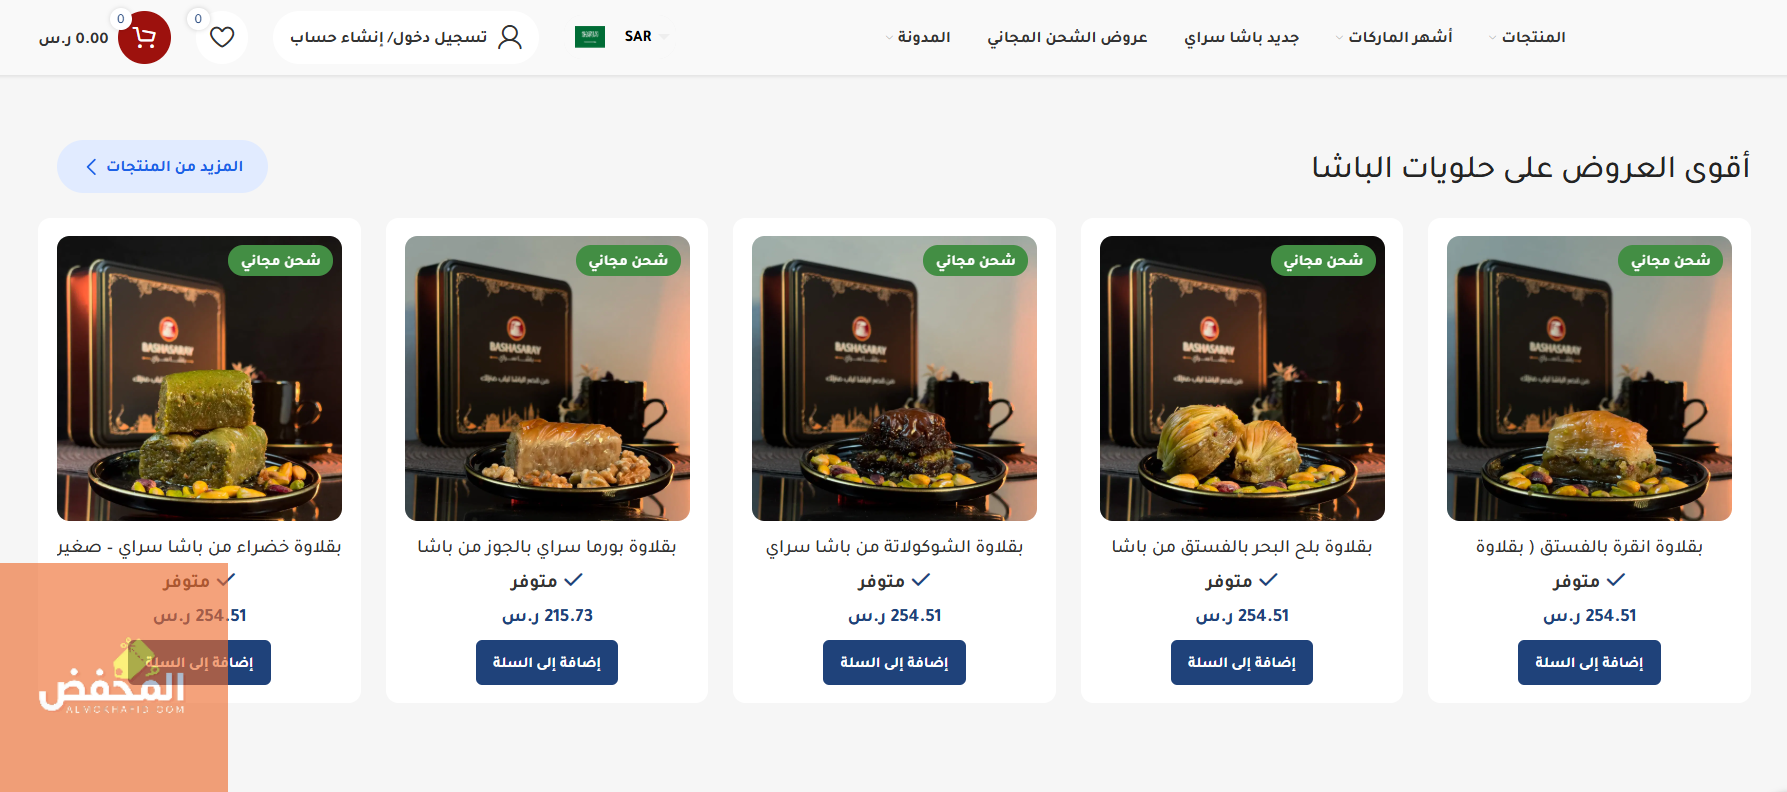Click شحن مجاني badge on chocolate baklava

click(975, 260)
